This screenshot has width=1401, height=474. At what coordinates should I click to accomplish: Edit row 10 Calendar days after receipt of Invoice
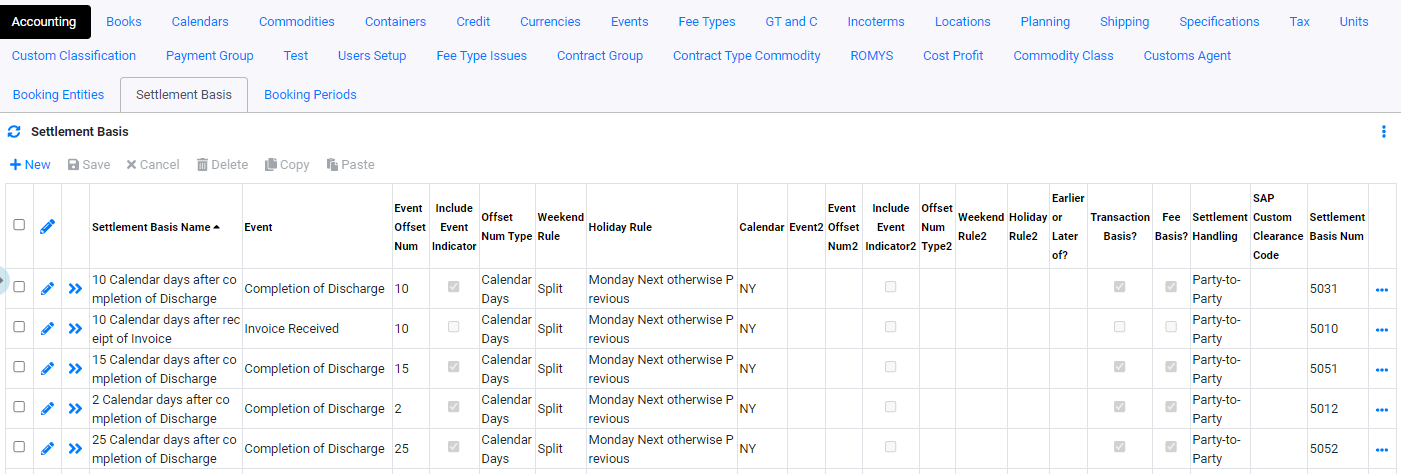click(x=47, y=328)
